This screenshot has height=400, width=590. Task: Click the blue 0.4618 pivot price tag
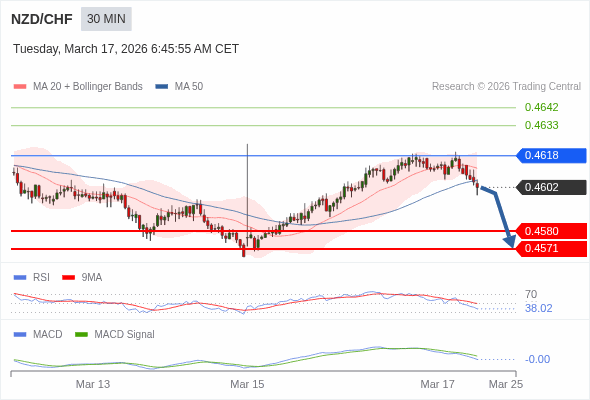(551, 155)
